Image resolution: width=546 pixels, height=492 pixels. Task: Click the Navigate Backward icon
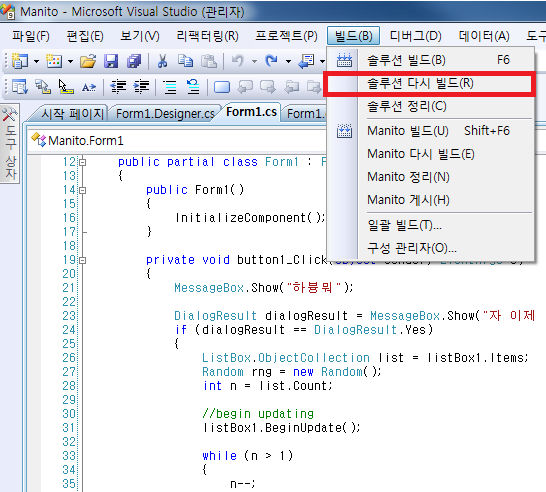pos(306,61)
